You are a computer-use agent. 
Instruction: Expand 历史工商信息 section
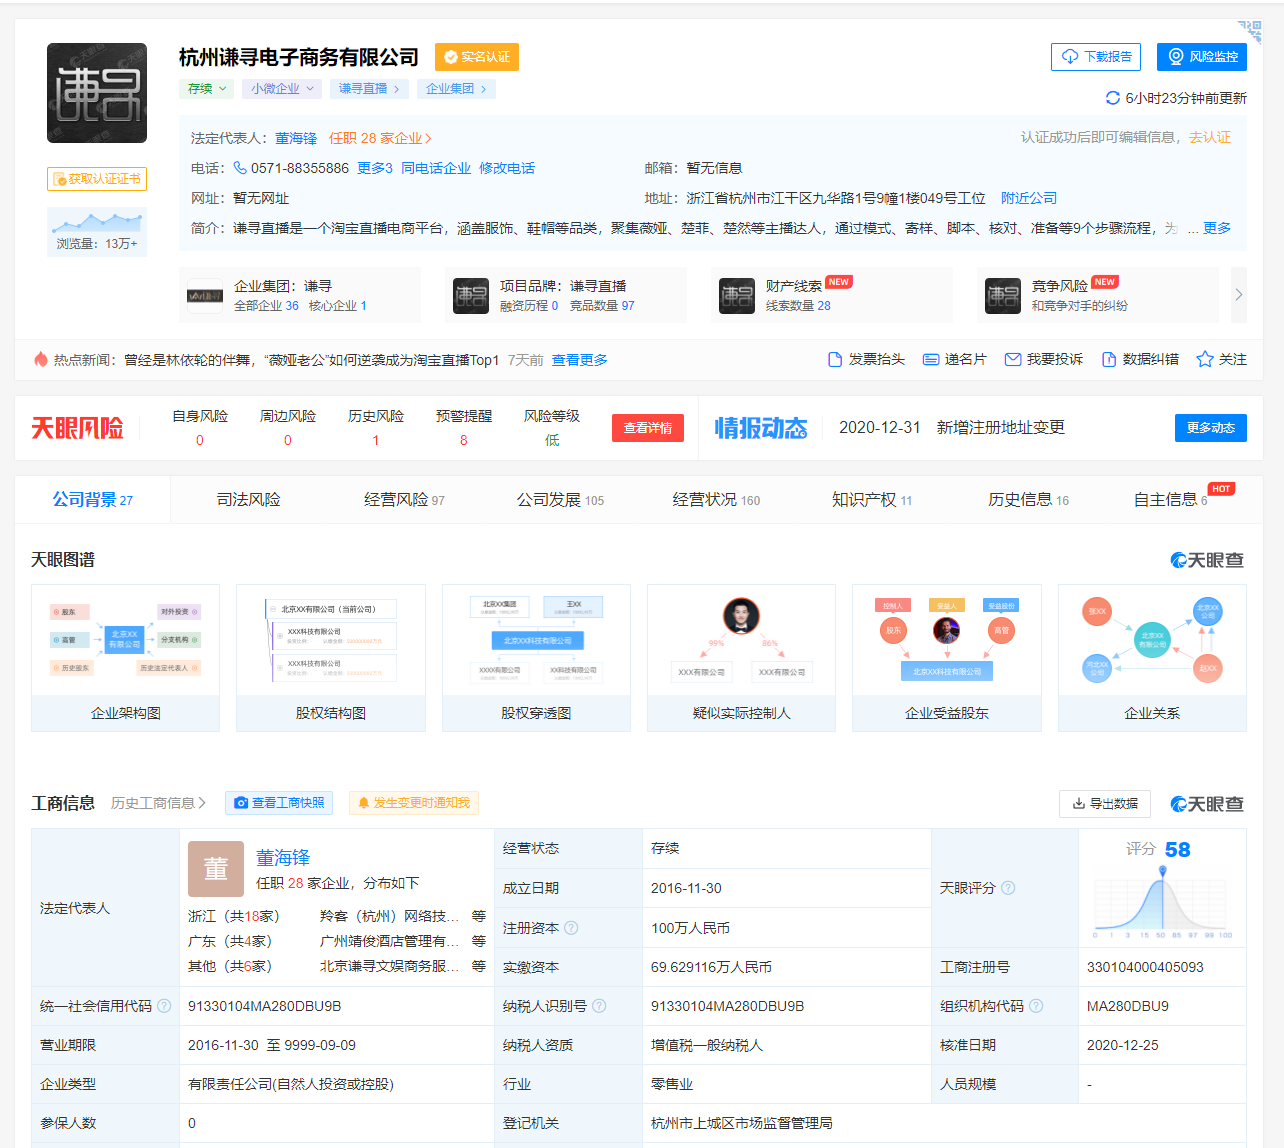[158, 803]
